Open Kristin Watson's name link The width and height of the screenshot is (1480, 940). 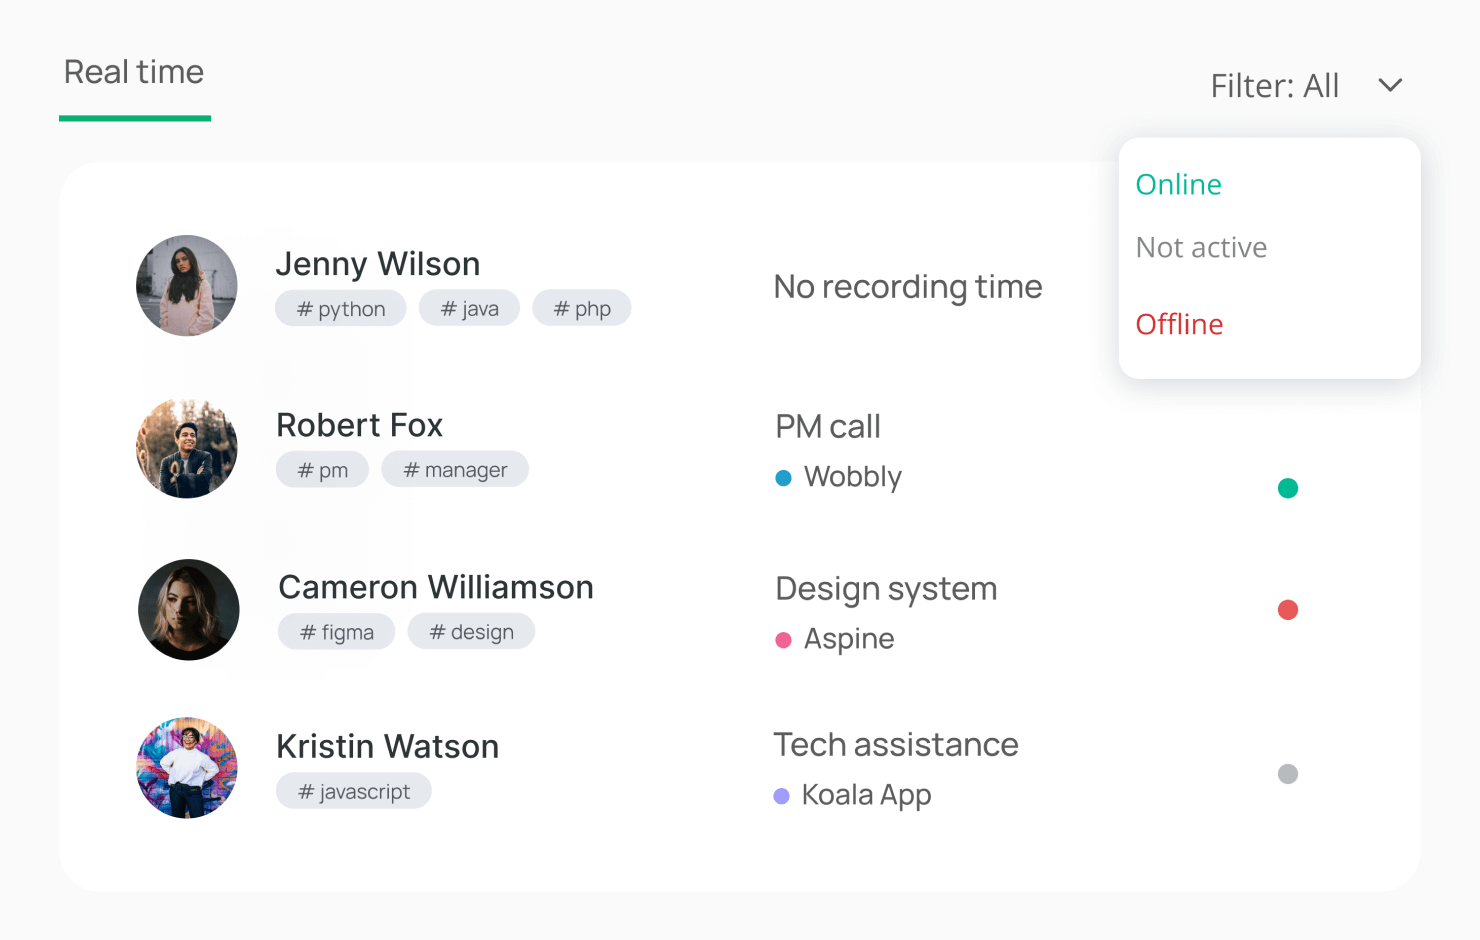[x=387, y=747]
